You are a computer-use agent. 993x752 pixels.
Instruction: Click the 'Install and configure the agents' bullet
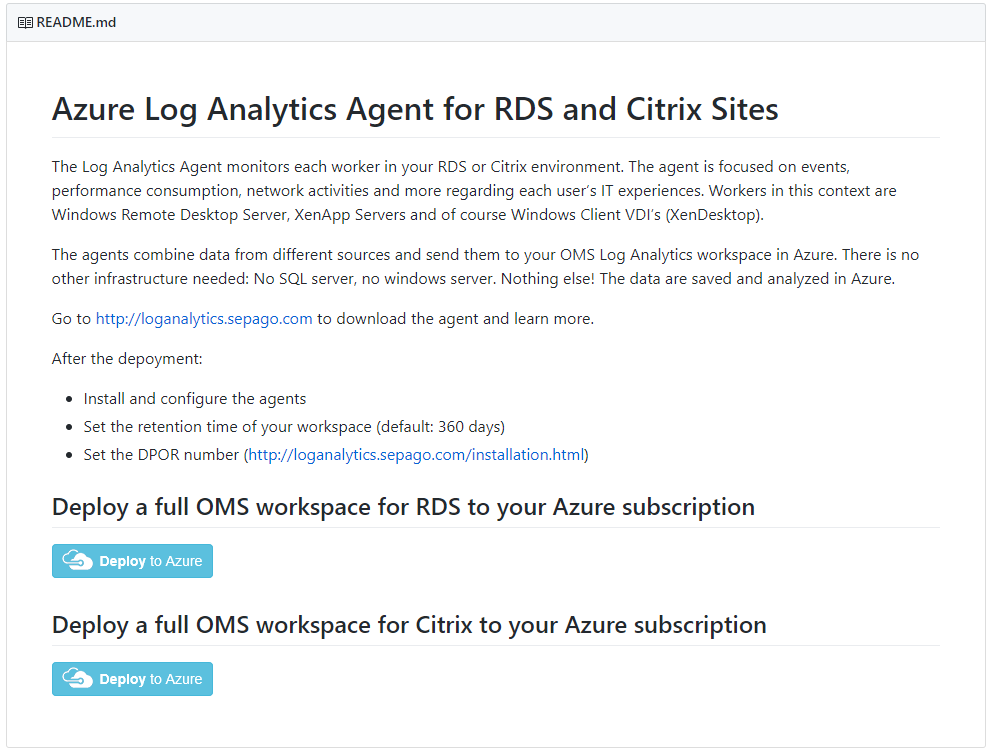point(194,398)
